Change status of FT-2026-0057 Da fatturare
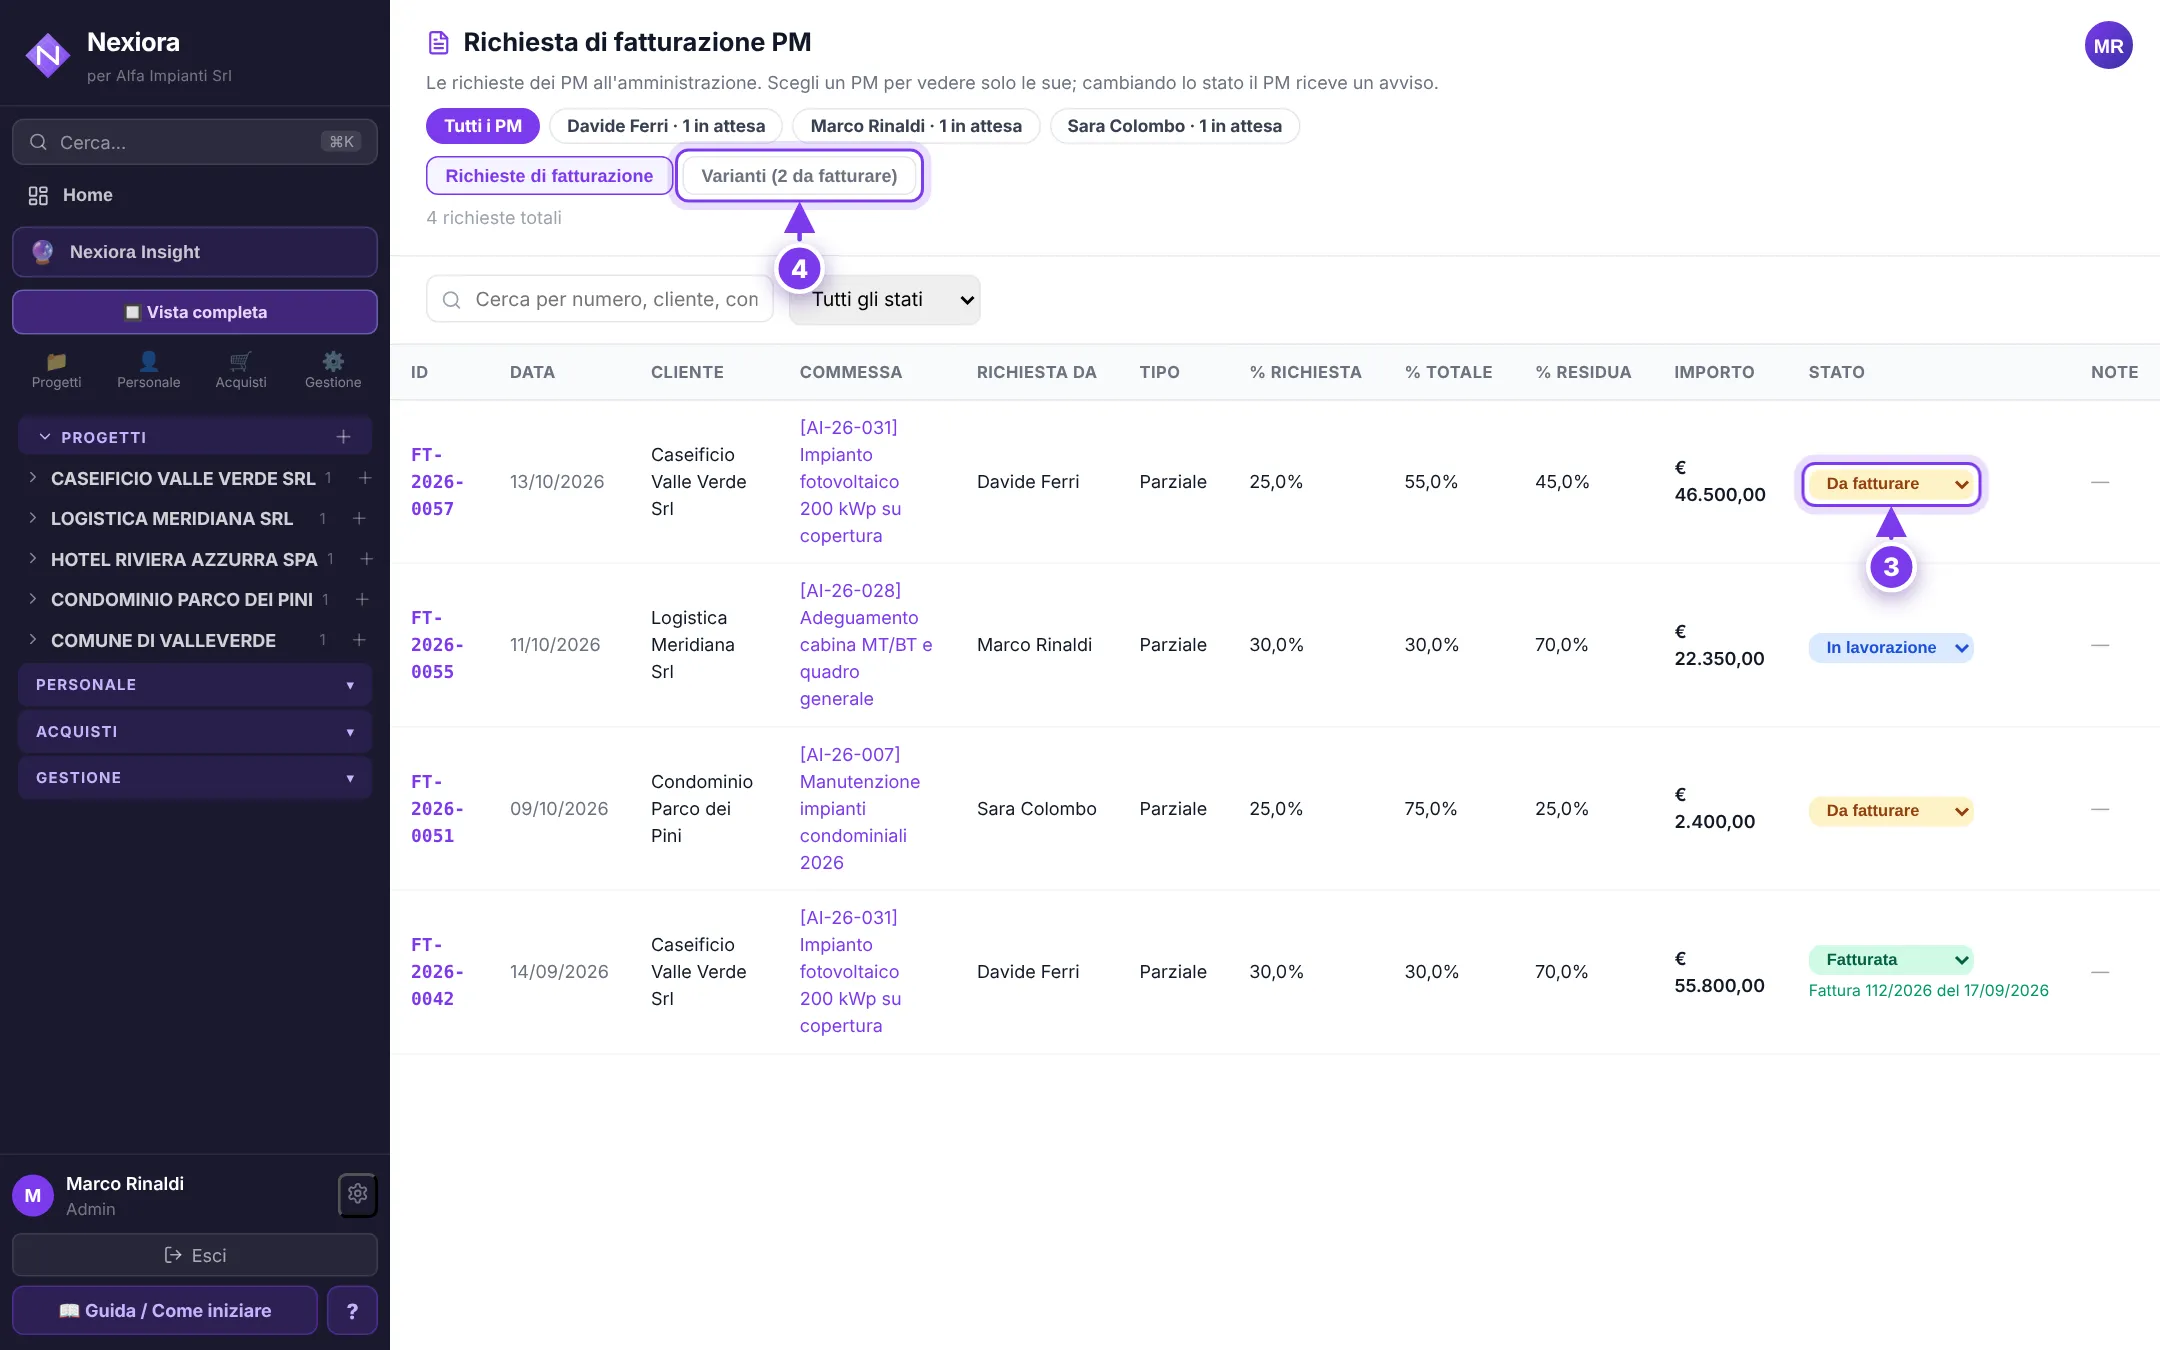 (x=1890, y=484)
